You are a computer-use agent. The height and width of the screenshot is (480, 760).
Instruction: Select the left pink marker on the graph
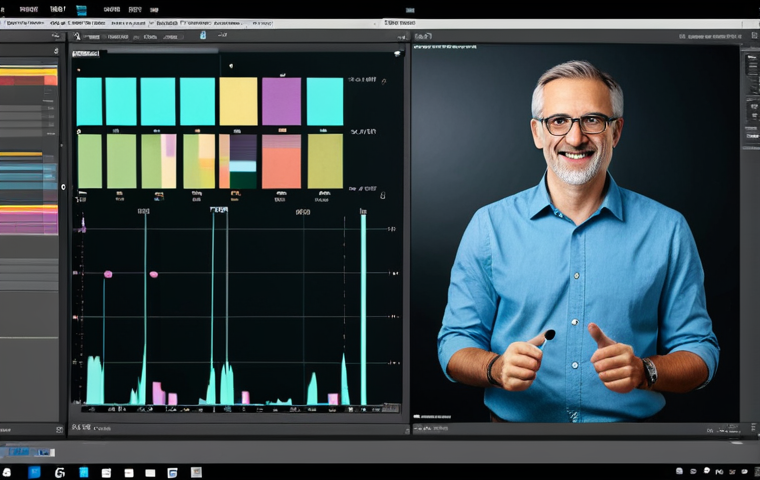pos(108,274)
